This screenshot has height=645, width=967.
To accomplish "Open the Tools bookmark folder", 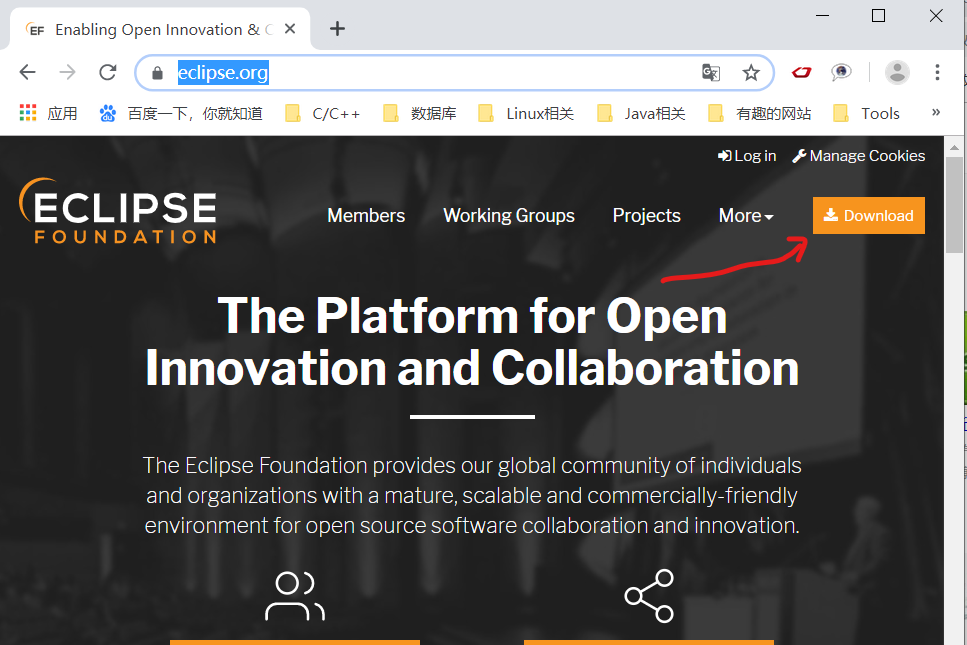I will coord(866,113).
